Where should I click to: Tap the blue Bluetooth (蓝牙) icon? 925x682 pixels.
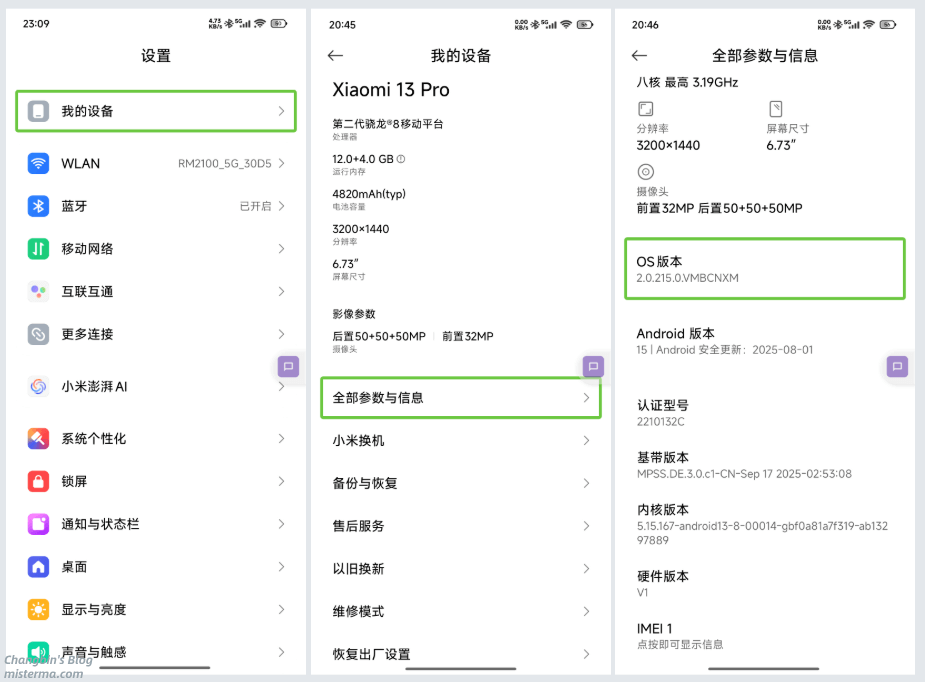click(38, 206)
